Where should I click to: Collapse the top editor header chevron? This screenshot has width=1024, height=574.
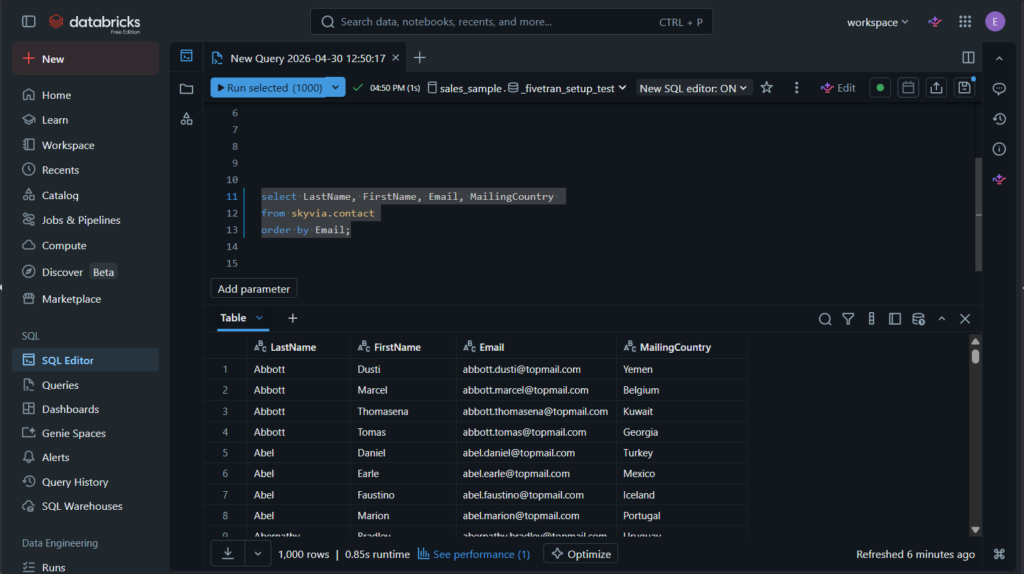tap(999, 58)
